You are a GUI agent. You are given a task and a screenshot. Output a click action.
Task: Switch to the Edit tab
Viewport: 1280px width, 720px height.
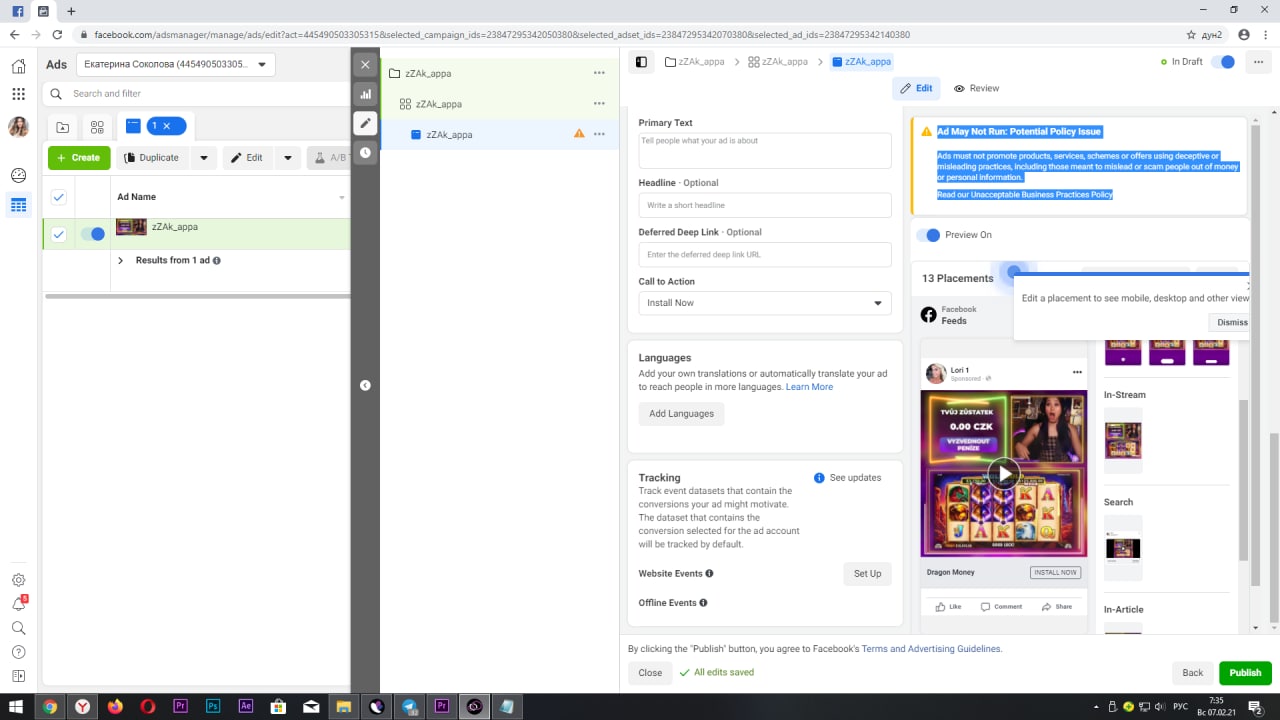[916, 88]
